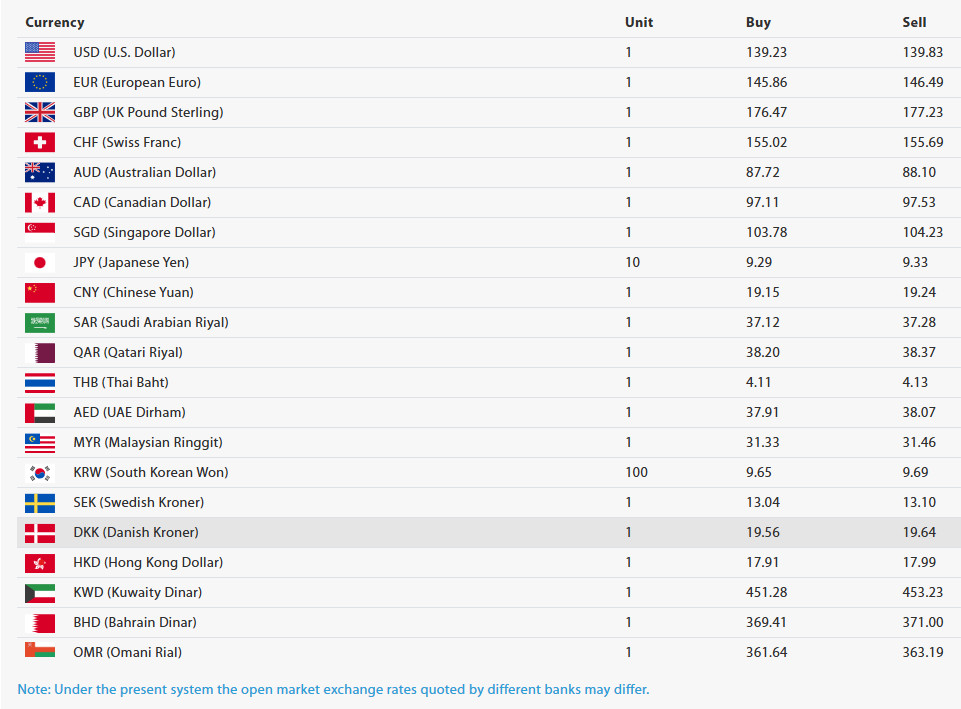Click the Canadian maple leaf flag
Screen dimensions: 961x709
[40, 202]
